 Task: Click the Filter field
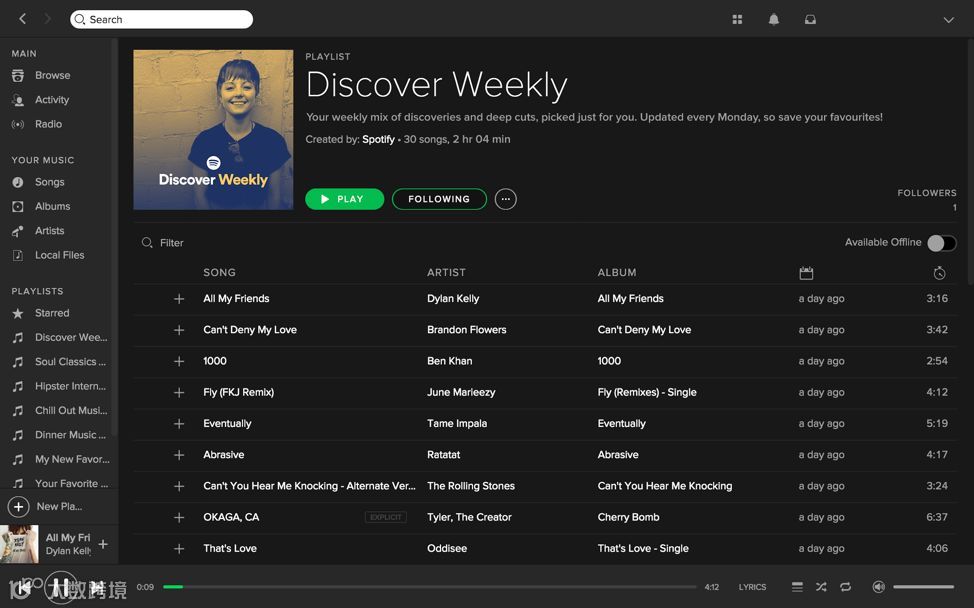pos(171,243)
